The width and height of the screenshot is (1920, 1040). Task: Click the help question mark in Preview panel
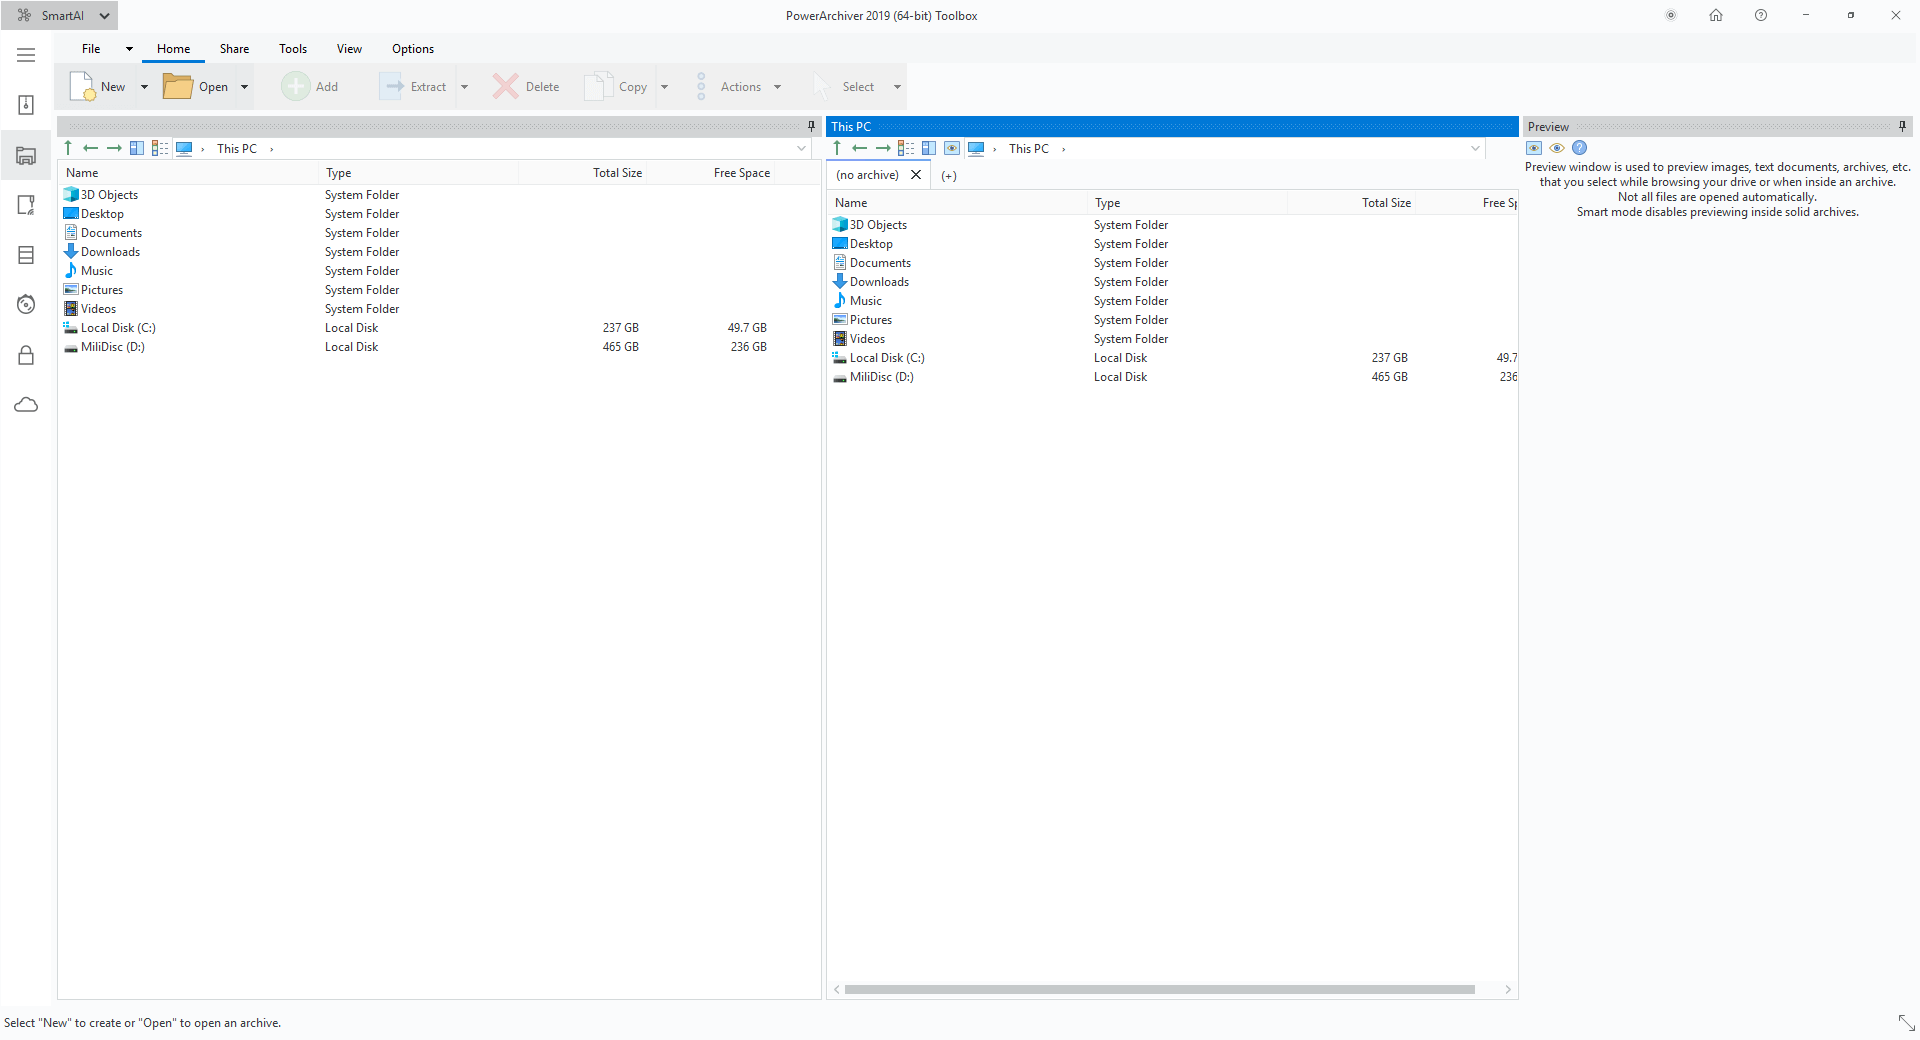pyautogui.click(x=1580, y=148)
